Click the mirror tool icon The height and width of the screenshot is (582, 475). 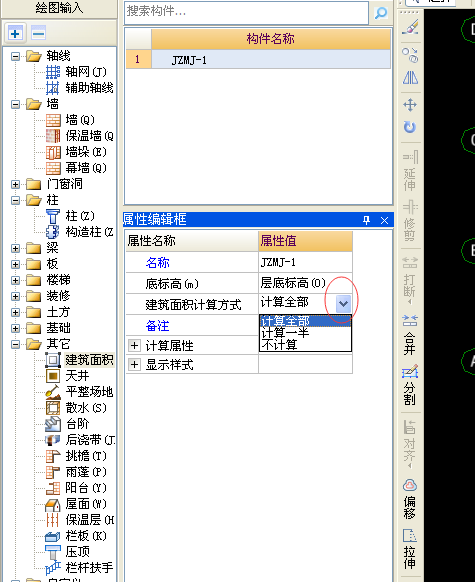pos(410,78)
